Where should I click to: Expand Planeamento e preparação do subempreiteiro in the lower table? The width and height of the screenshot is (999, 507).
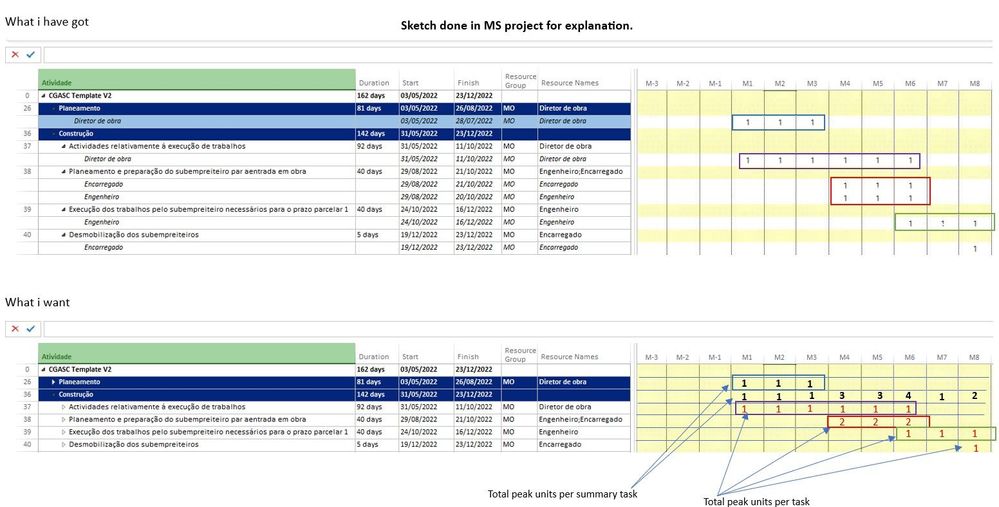click(64, 420)
